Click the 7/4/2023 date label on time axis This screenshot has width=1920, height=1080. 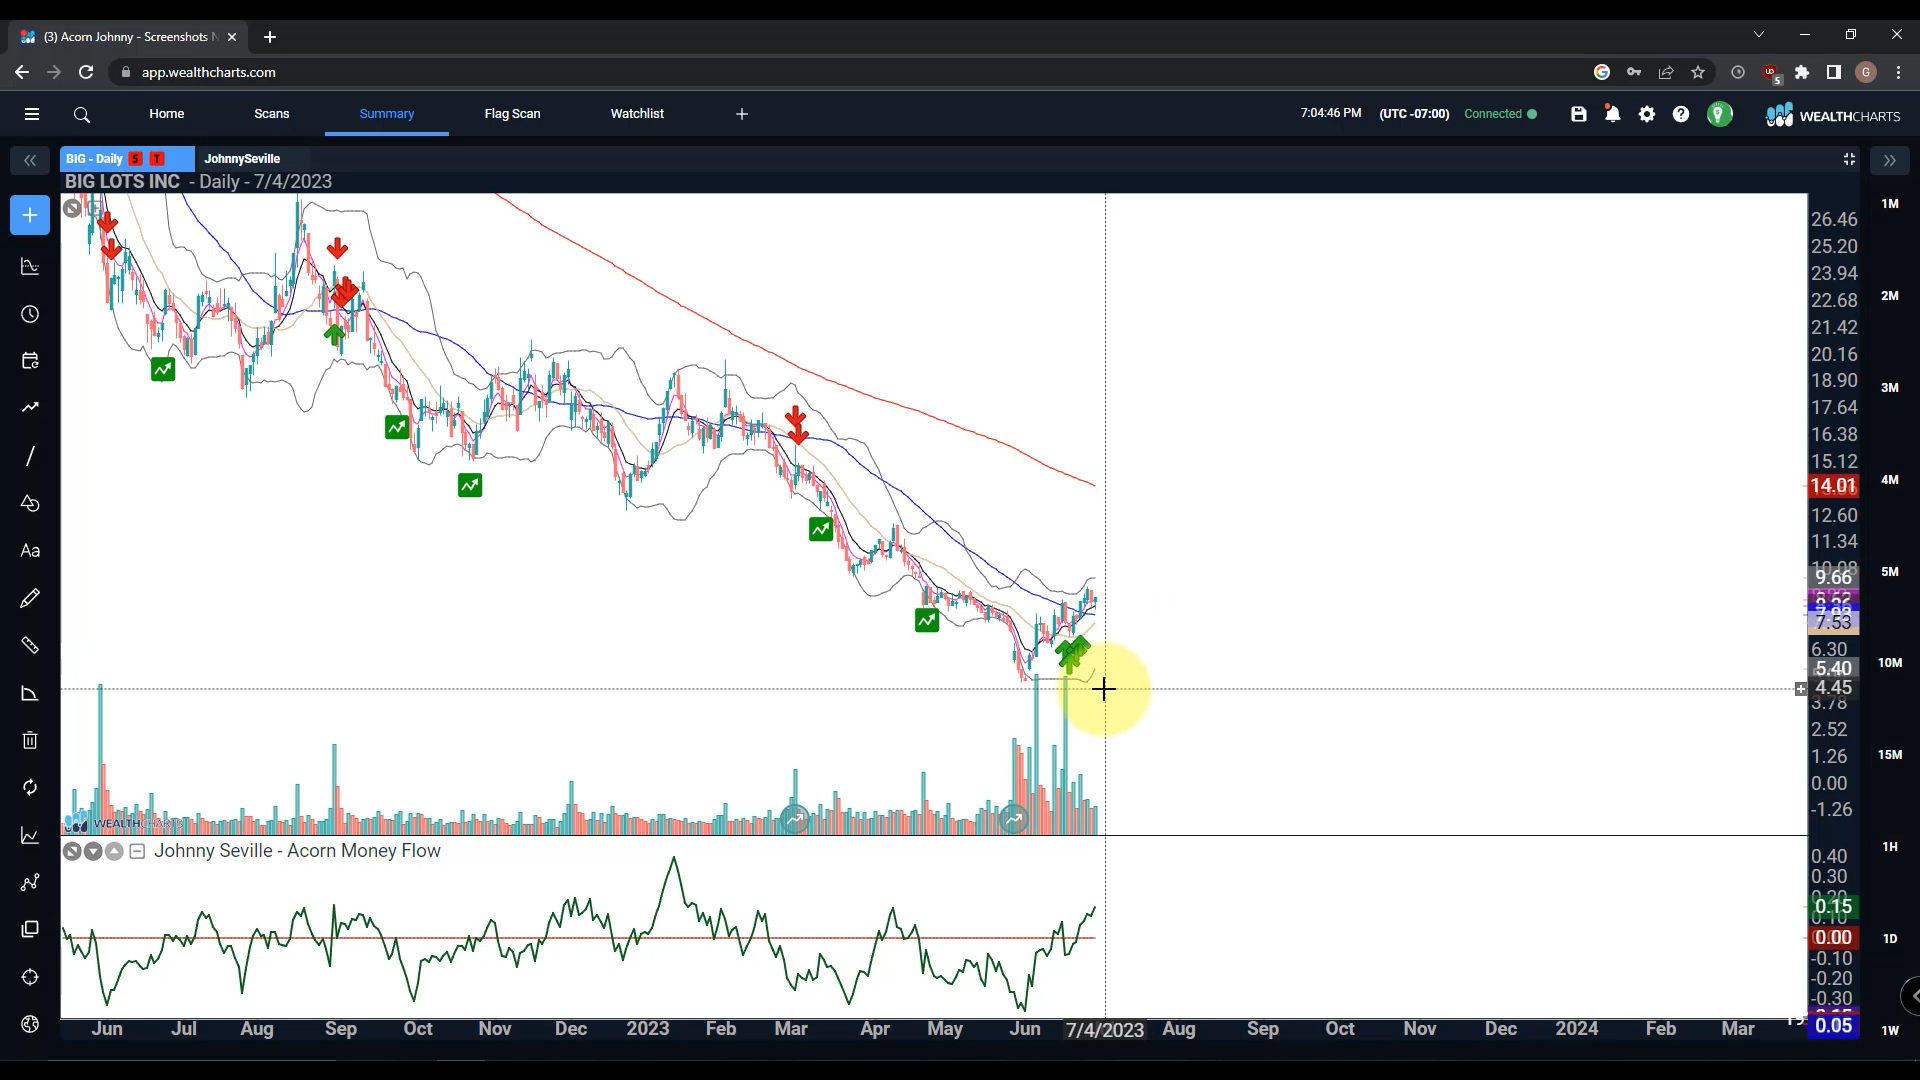point(1105,1030)
